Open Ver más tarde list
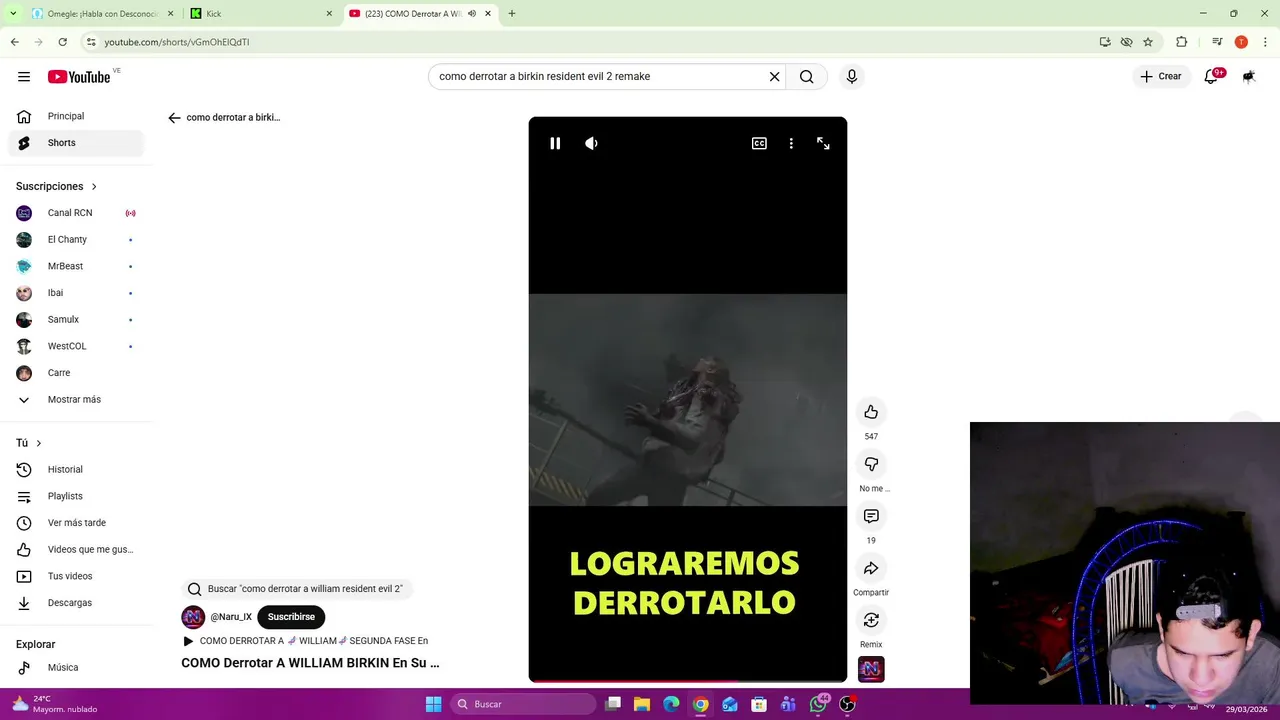The image size is (1280, 720). pyautogui.click(x=76, y=523)
